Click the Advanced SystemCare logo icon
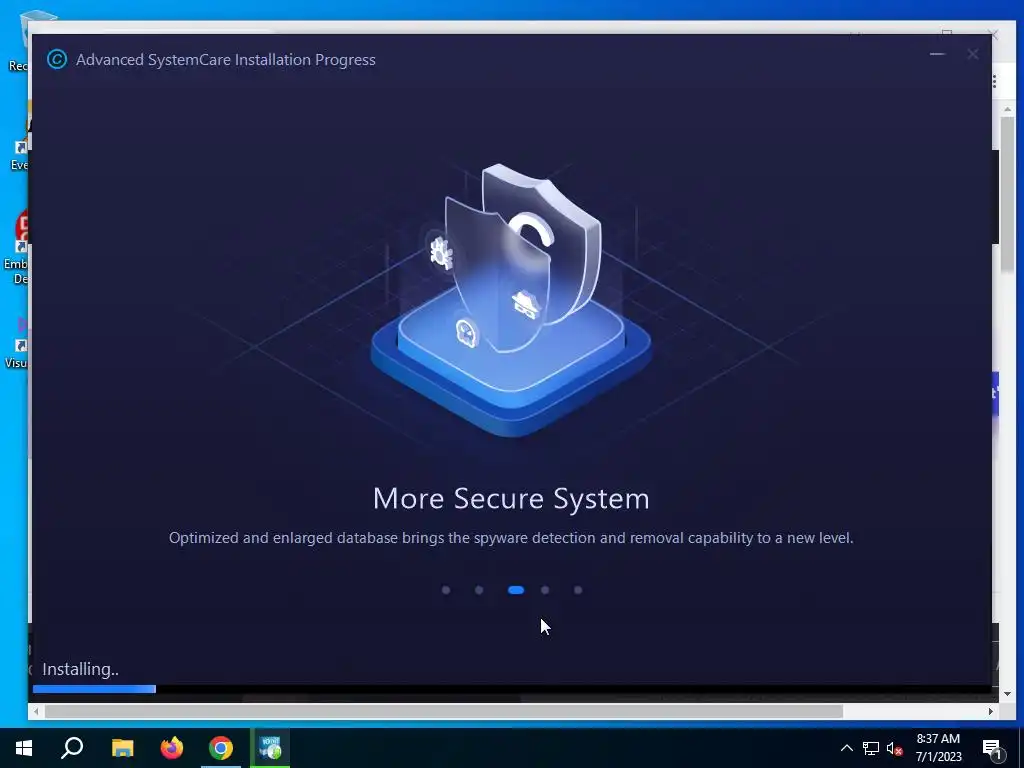This screenshot has height=768, width=1024. [x=57, y=59]
